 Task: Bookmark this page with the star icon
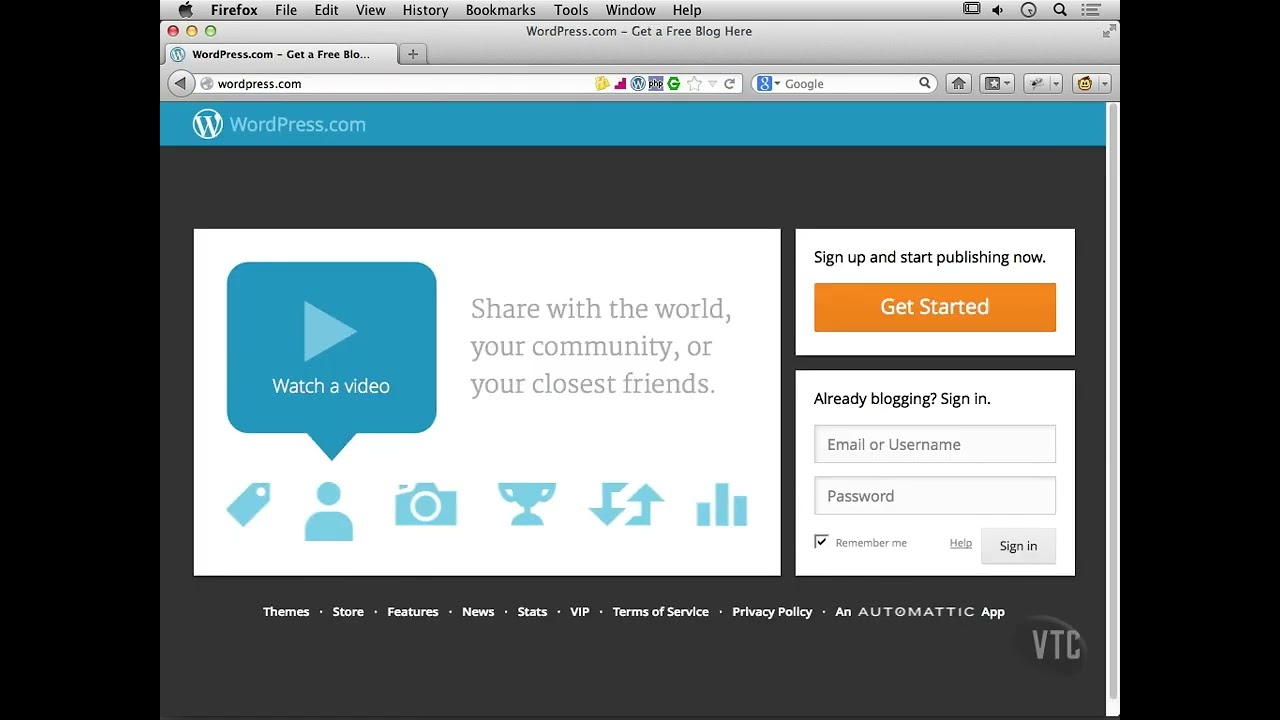694,84
